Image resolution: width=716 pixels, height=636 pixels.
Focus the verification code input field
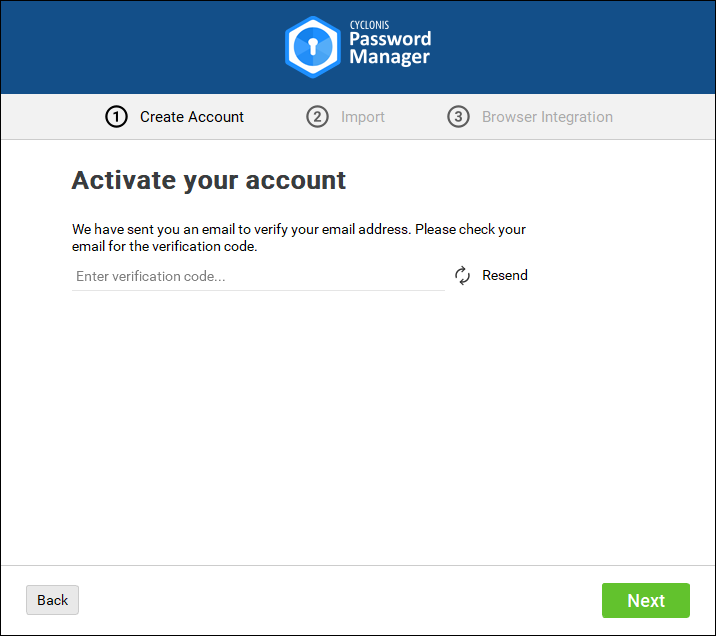(x=258, y=276)
